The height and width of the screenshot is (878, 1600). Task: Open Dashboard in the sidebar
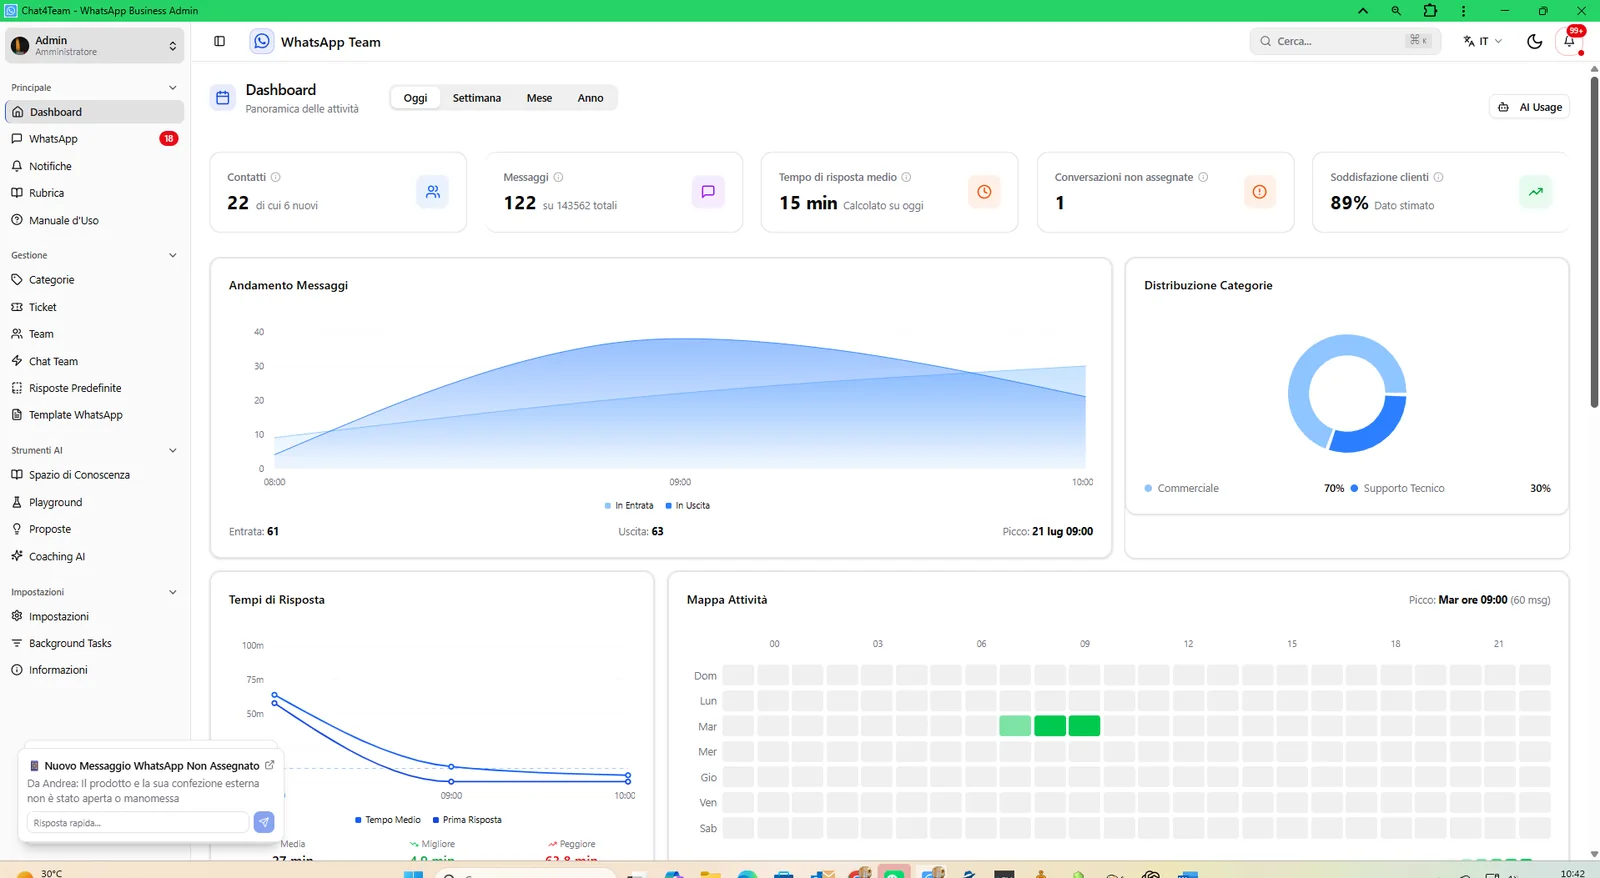click(x=95, y=112)
